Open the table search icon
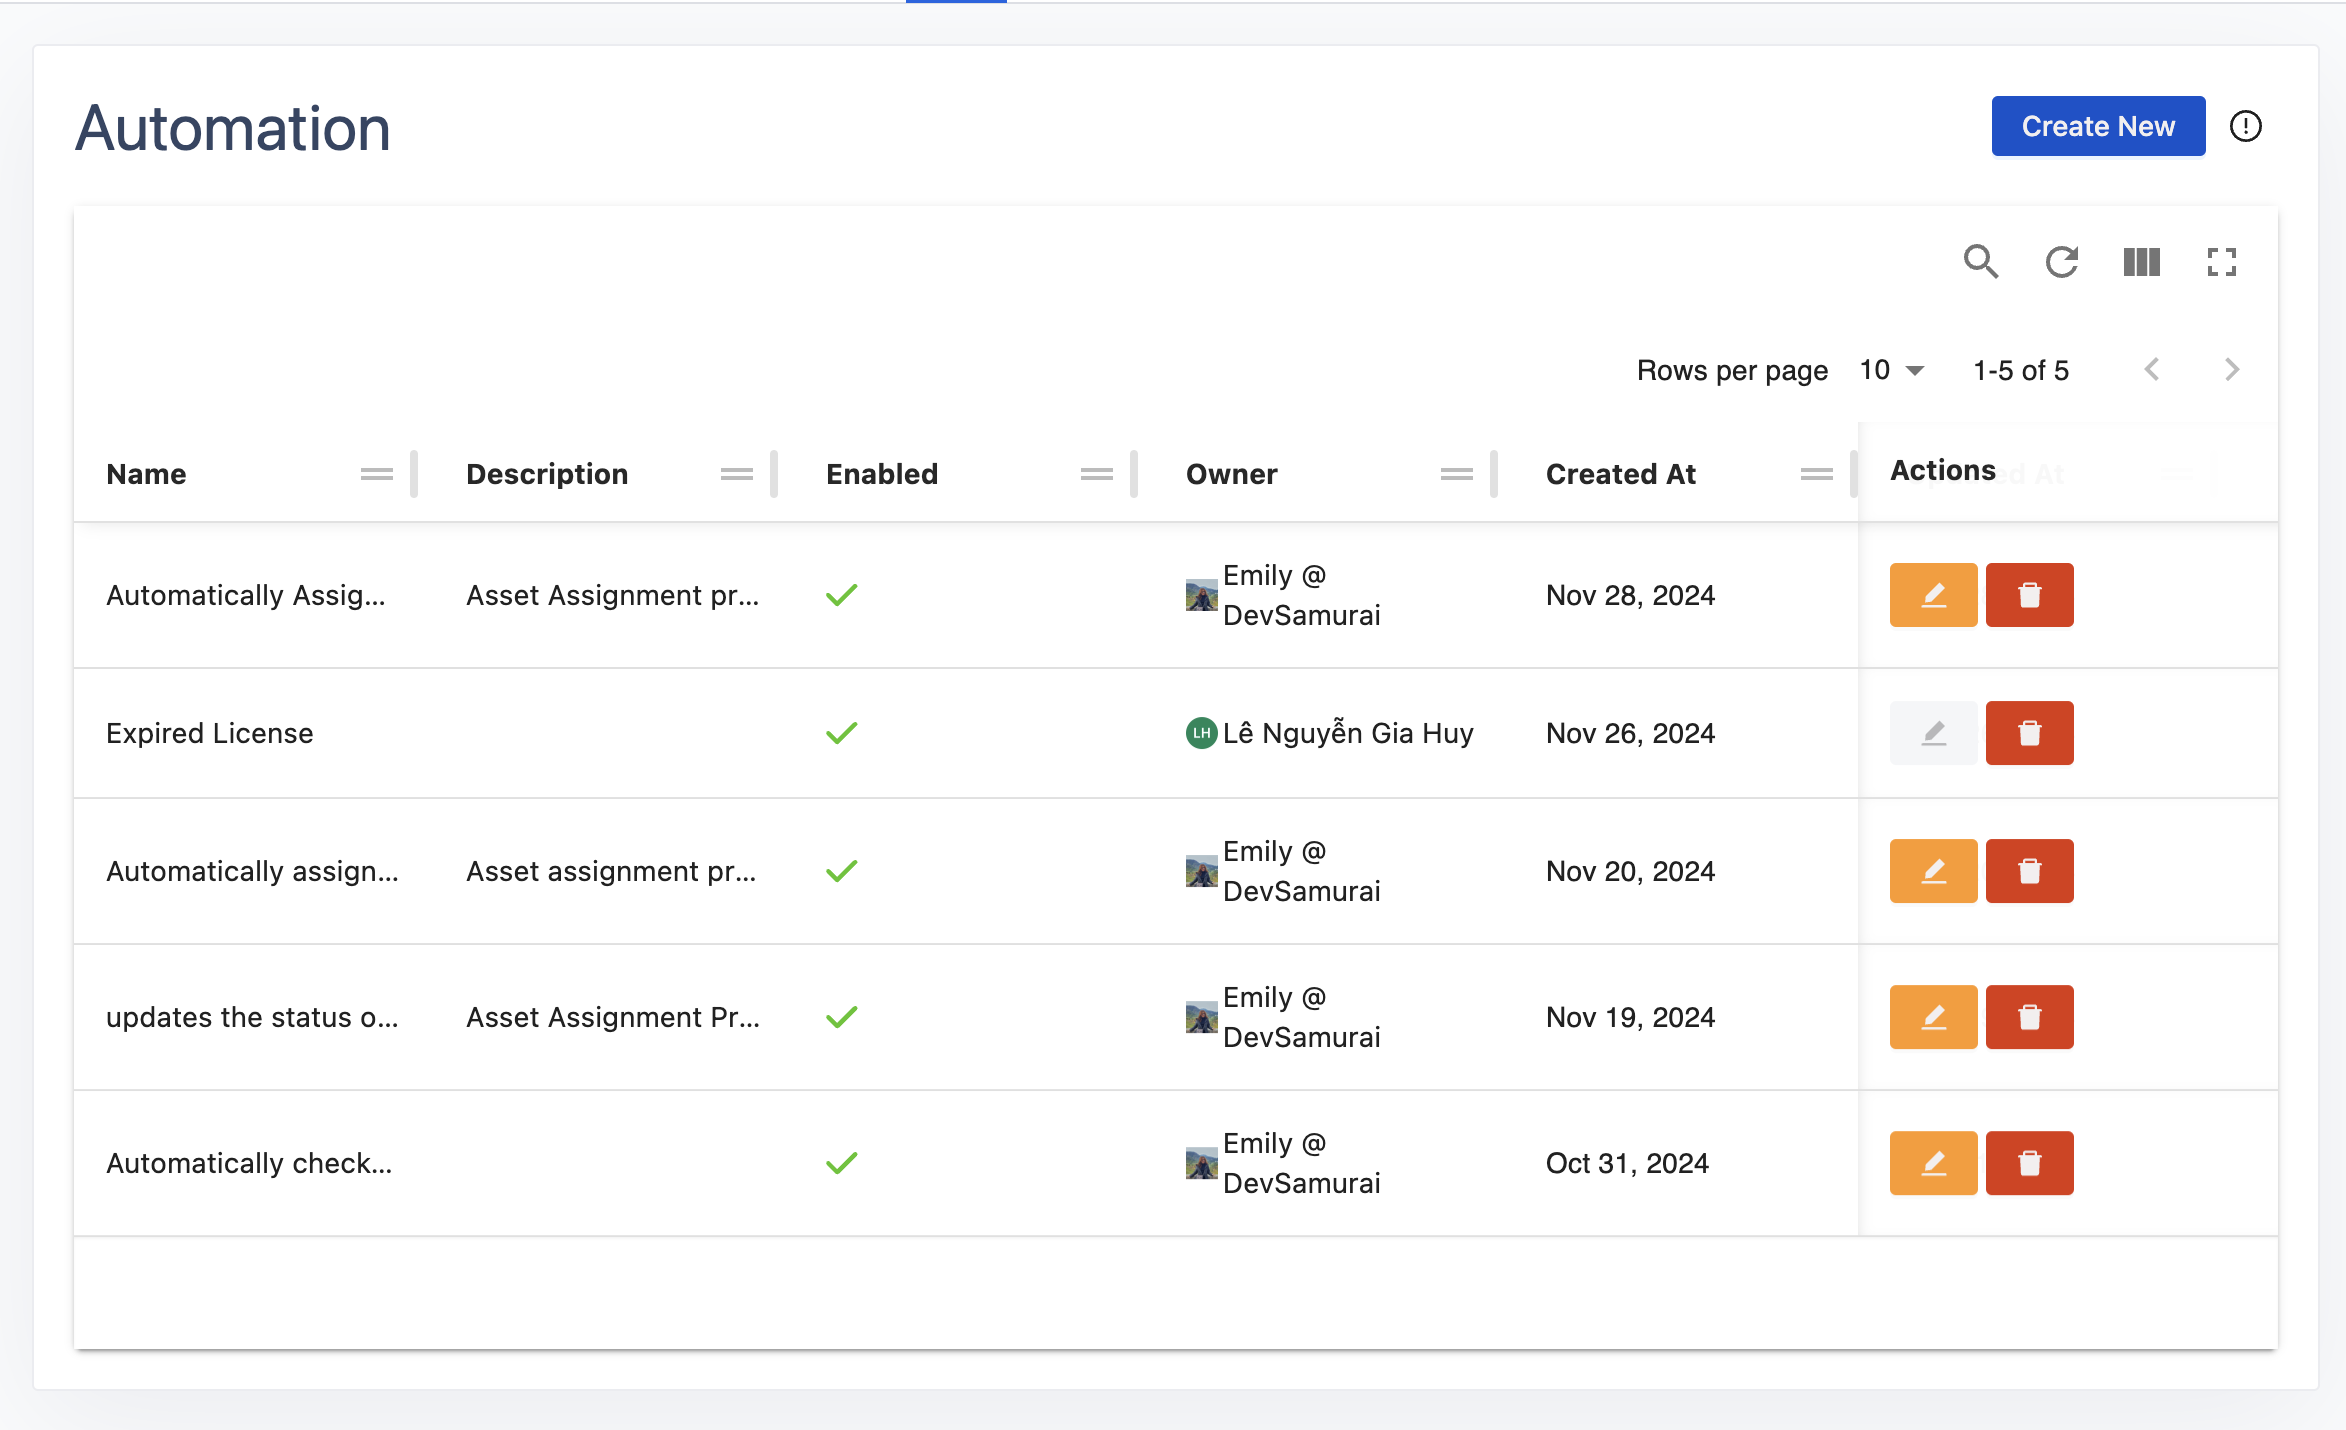 pyautogui.click(x=1980, y=262)
